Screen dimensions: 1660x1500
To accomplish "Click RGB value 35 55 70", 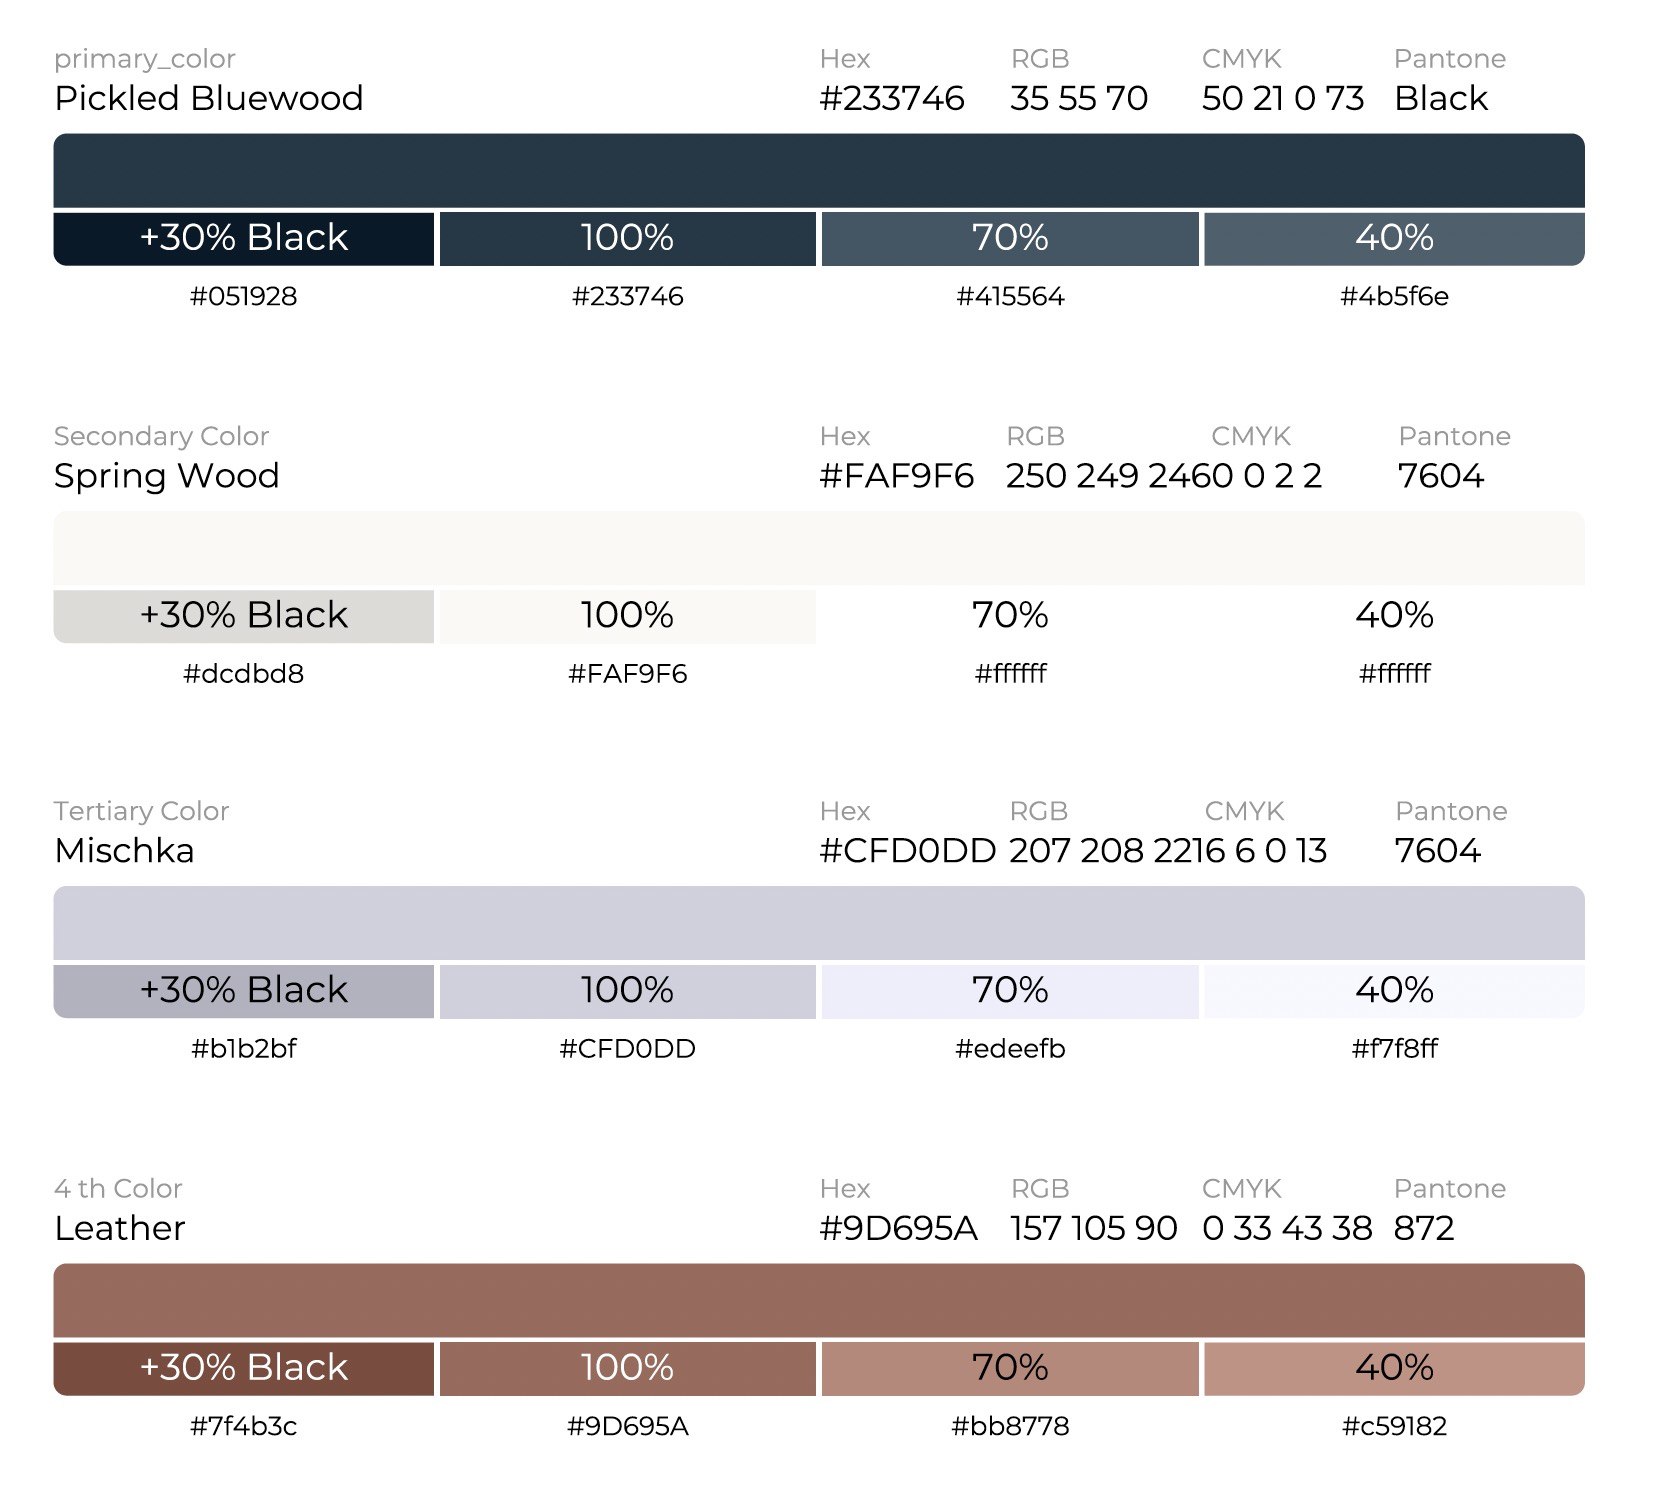I will [1079, 98].
